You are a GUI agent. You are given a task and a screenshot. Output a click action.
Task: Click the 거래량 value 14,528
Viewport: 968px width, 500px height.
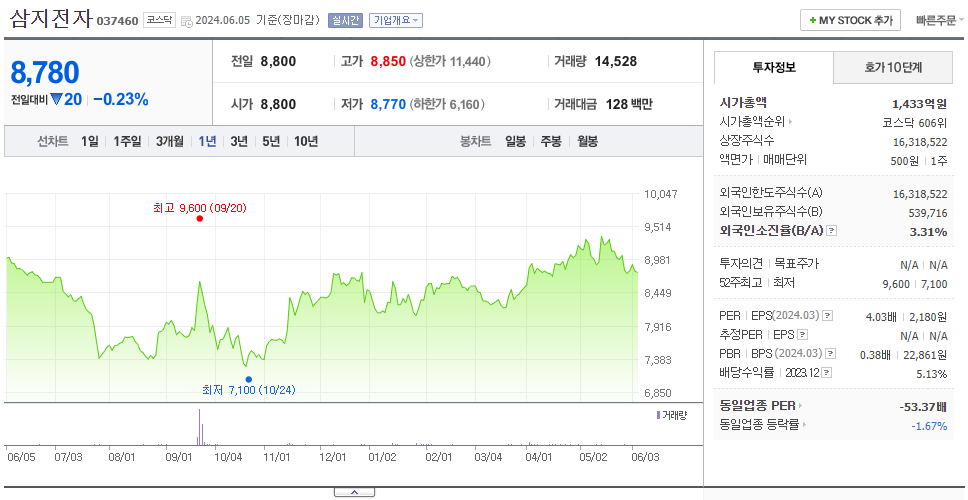[x=616, y=62]
